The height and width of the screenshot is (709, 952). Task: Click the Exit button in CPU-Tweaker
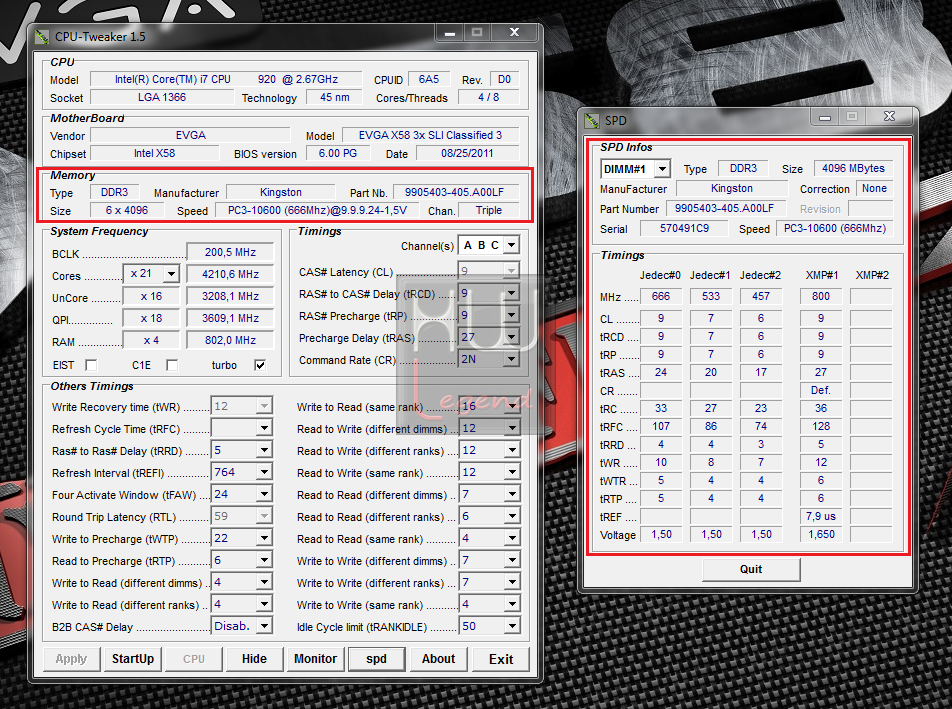[x=501, y=659]
